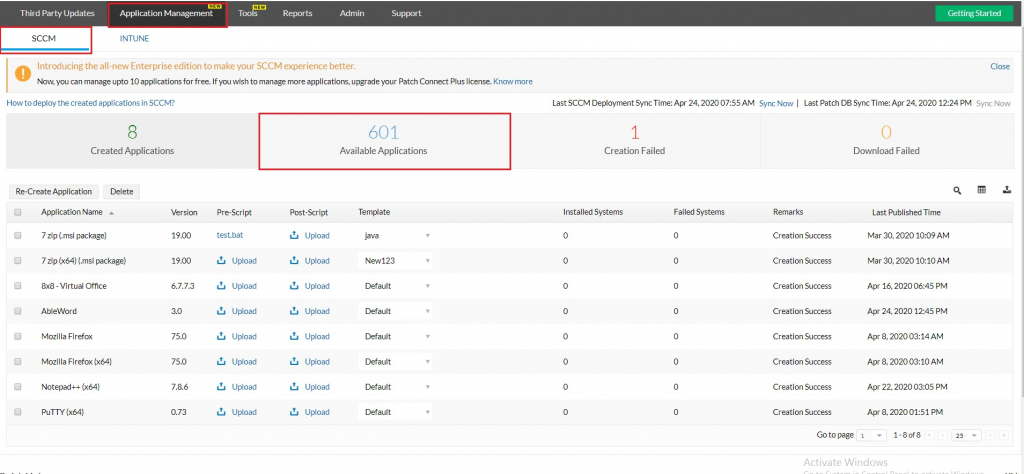Open the New123 template dropdown
The image size is (1024, 474).
pos(395,261)
